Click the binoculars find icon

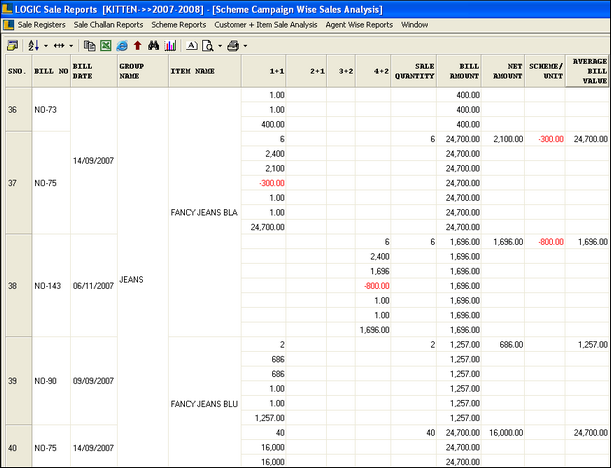click(x=154, y=46)
